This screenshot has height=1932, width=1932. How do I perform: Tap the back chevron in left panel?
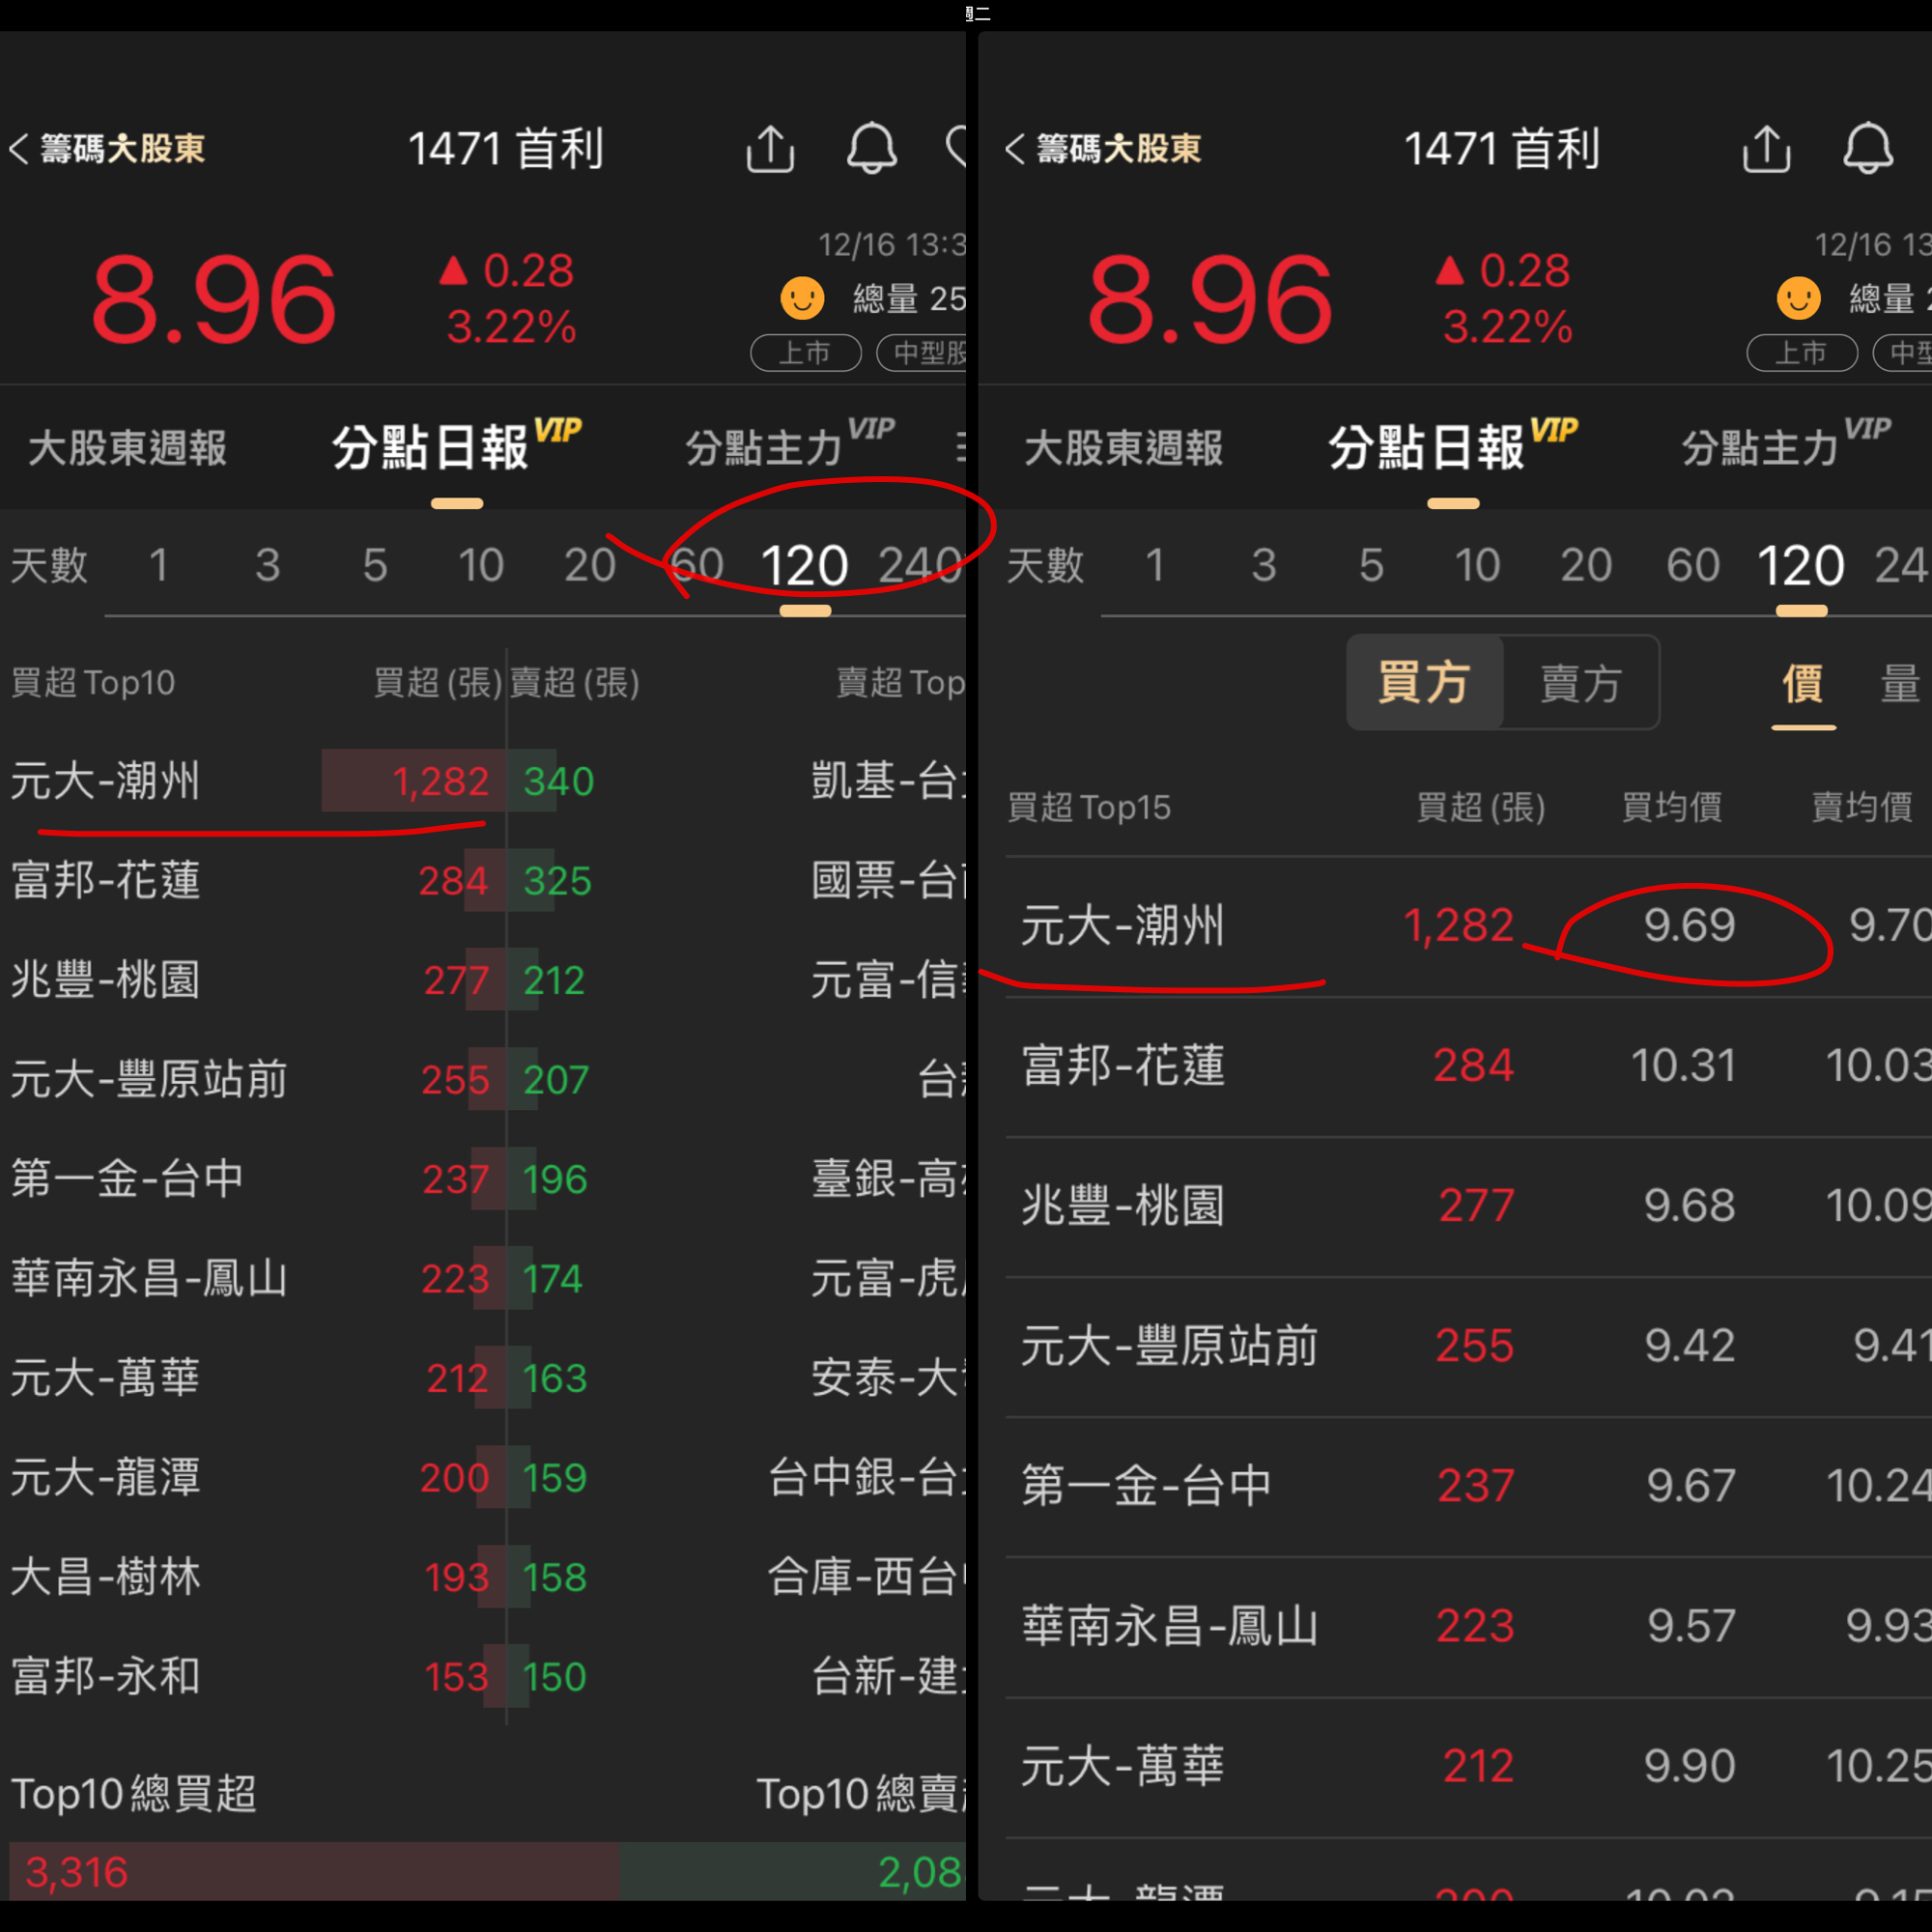coord(19,149)
